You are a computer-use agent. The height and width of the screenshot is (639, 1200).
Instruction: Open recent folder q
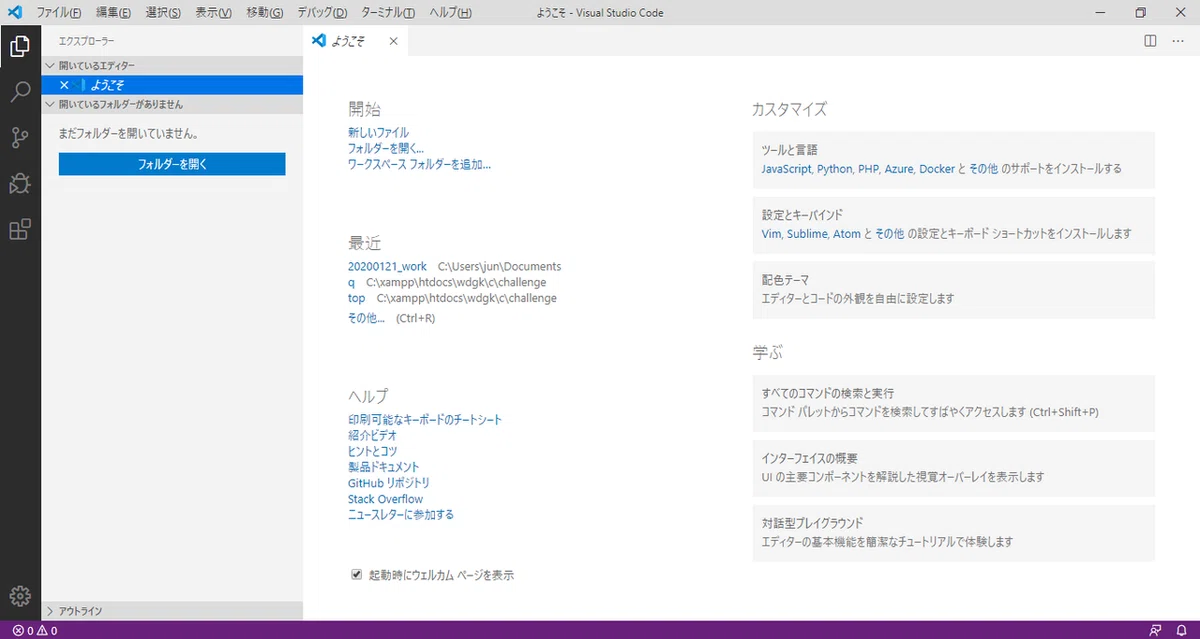(x=351, y=283)
